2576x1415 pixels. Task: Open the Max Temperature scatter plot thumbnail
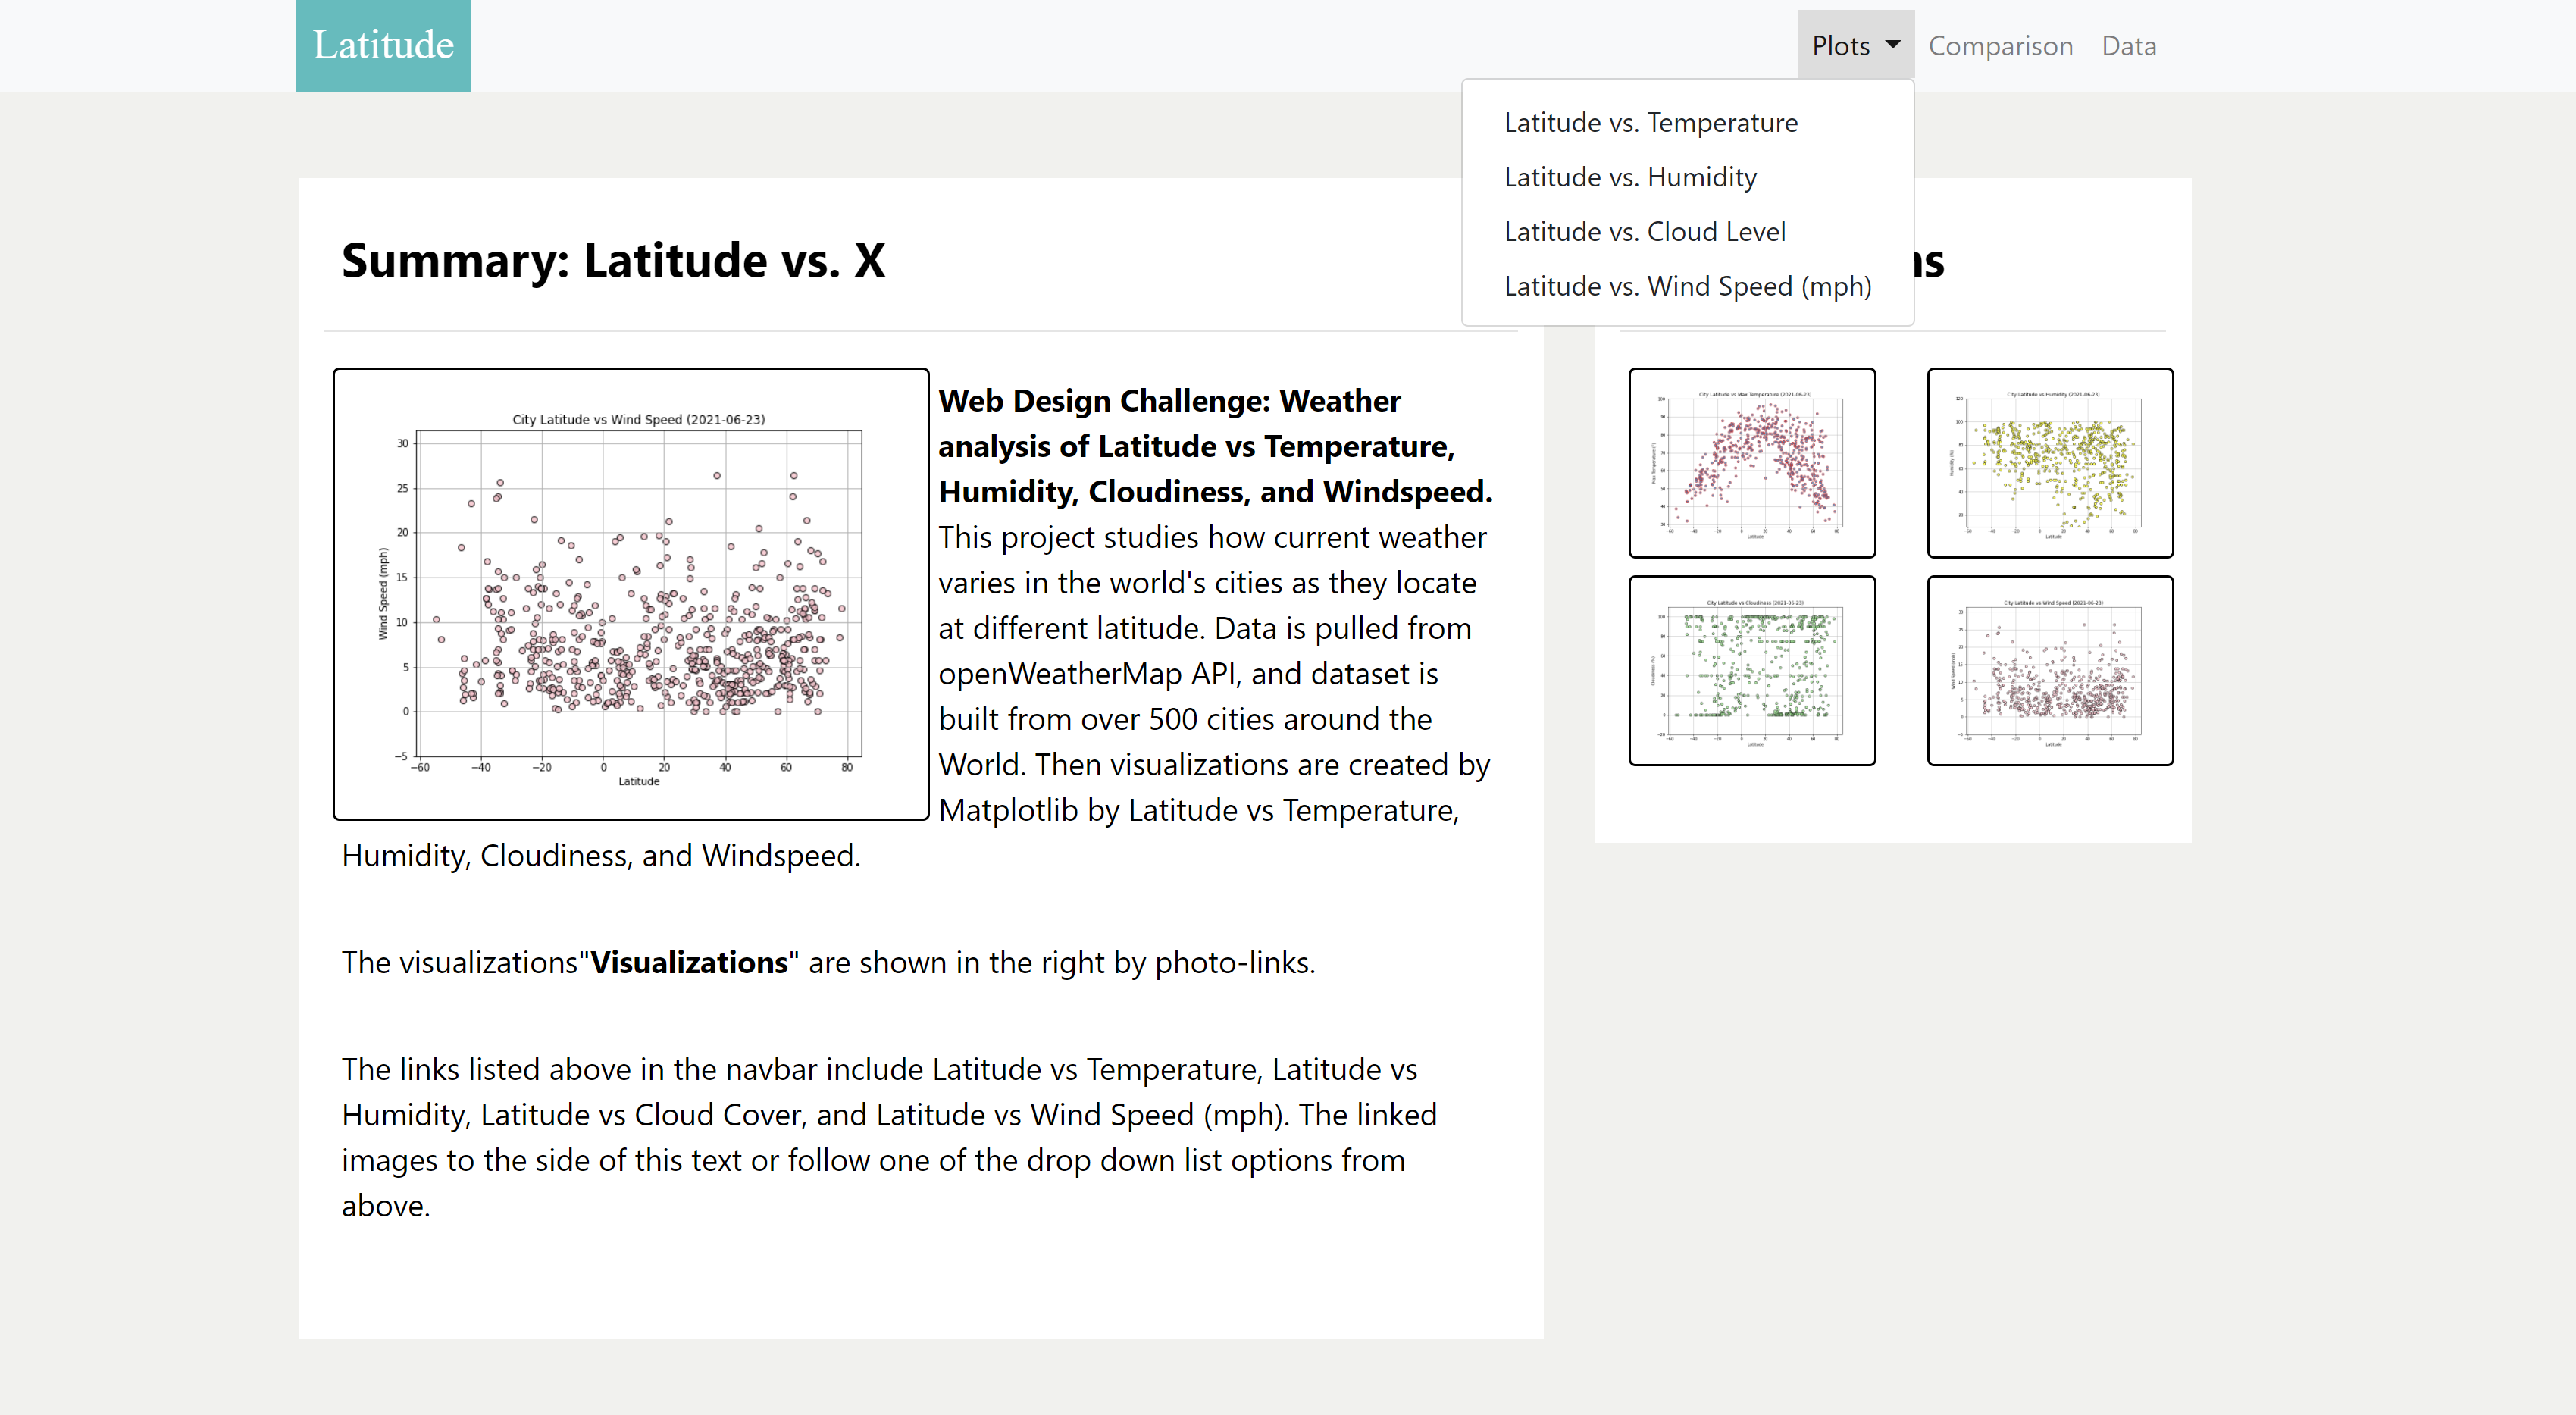point(1752,463)
